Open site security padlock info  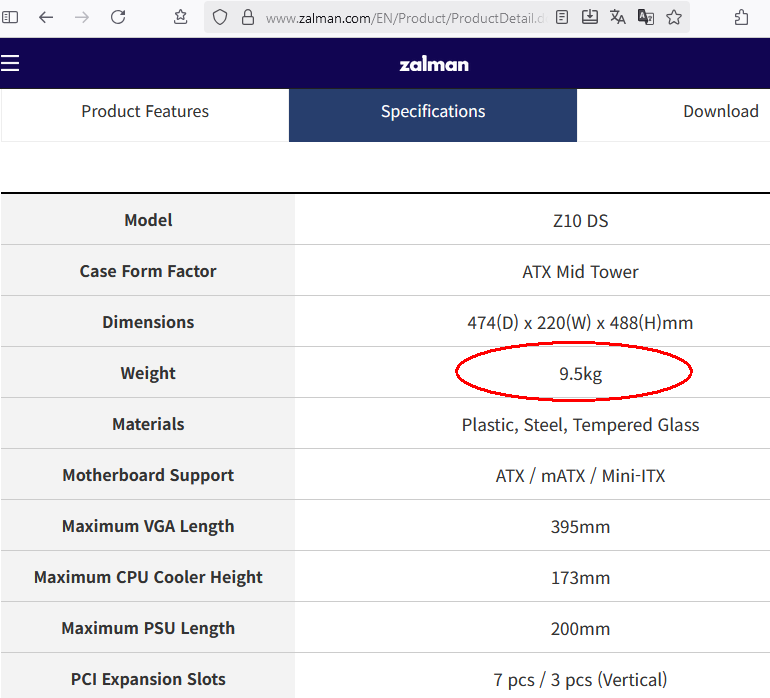pos(247,17)
